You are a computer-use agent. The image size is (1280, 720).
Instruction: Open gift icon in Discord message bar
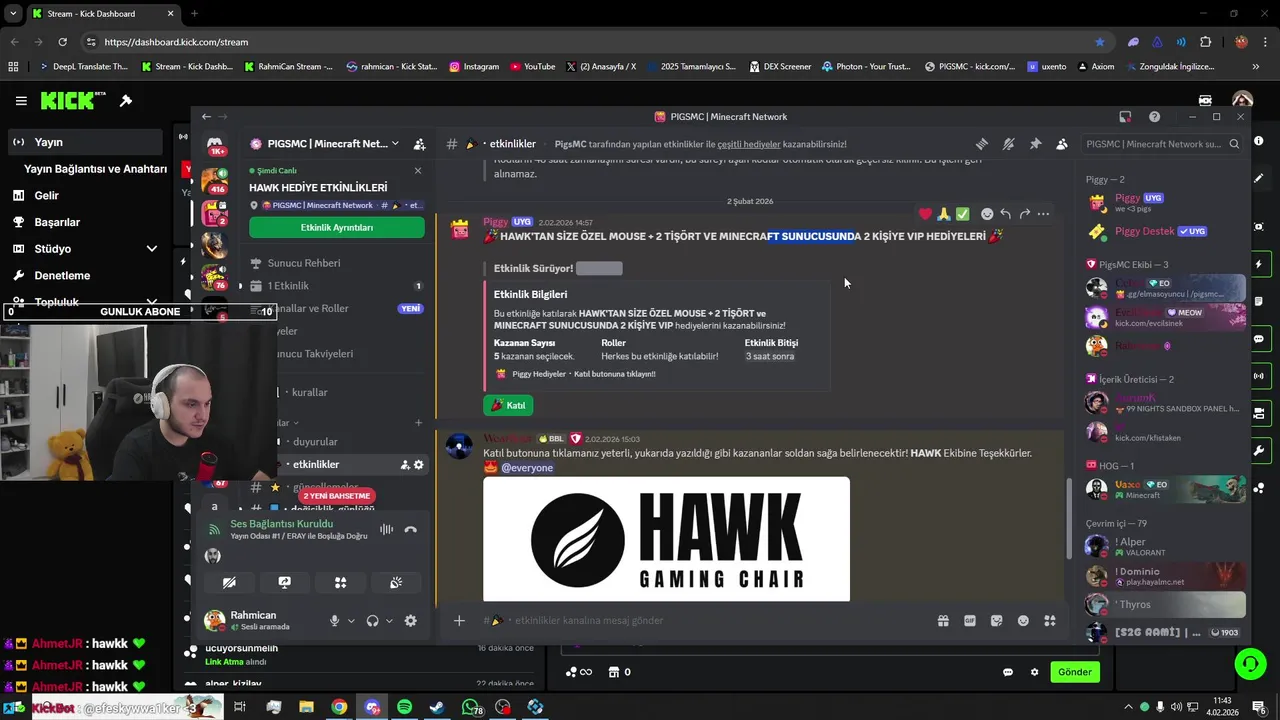tap(943, 621)
